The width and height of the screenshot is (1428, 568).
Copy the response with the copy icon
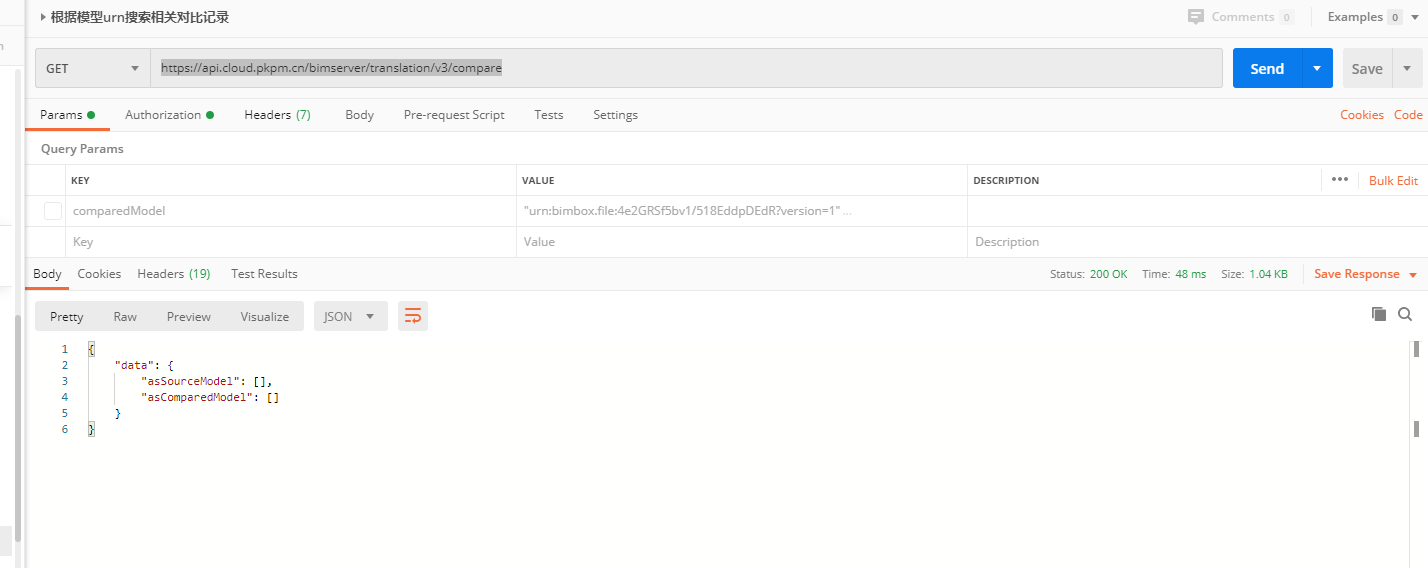click(x=1379, y=314)
